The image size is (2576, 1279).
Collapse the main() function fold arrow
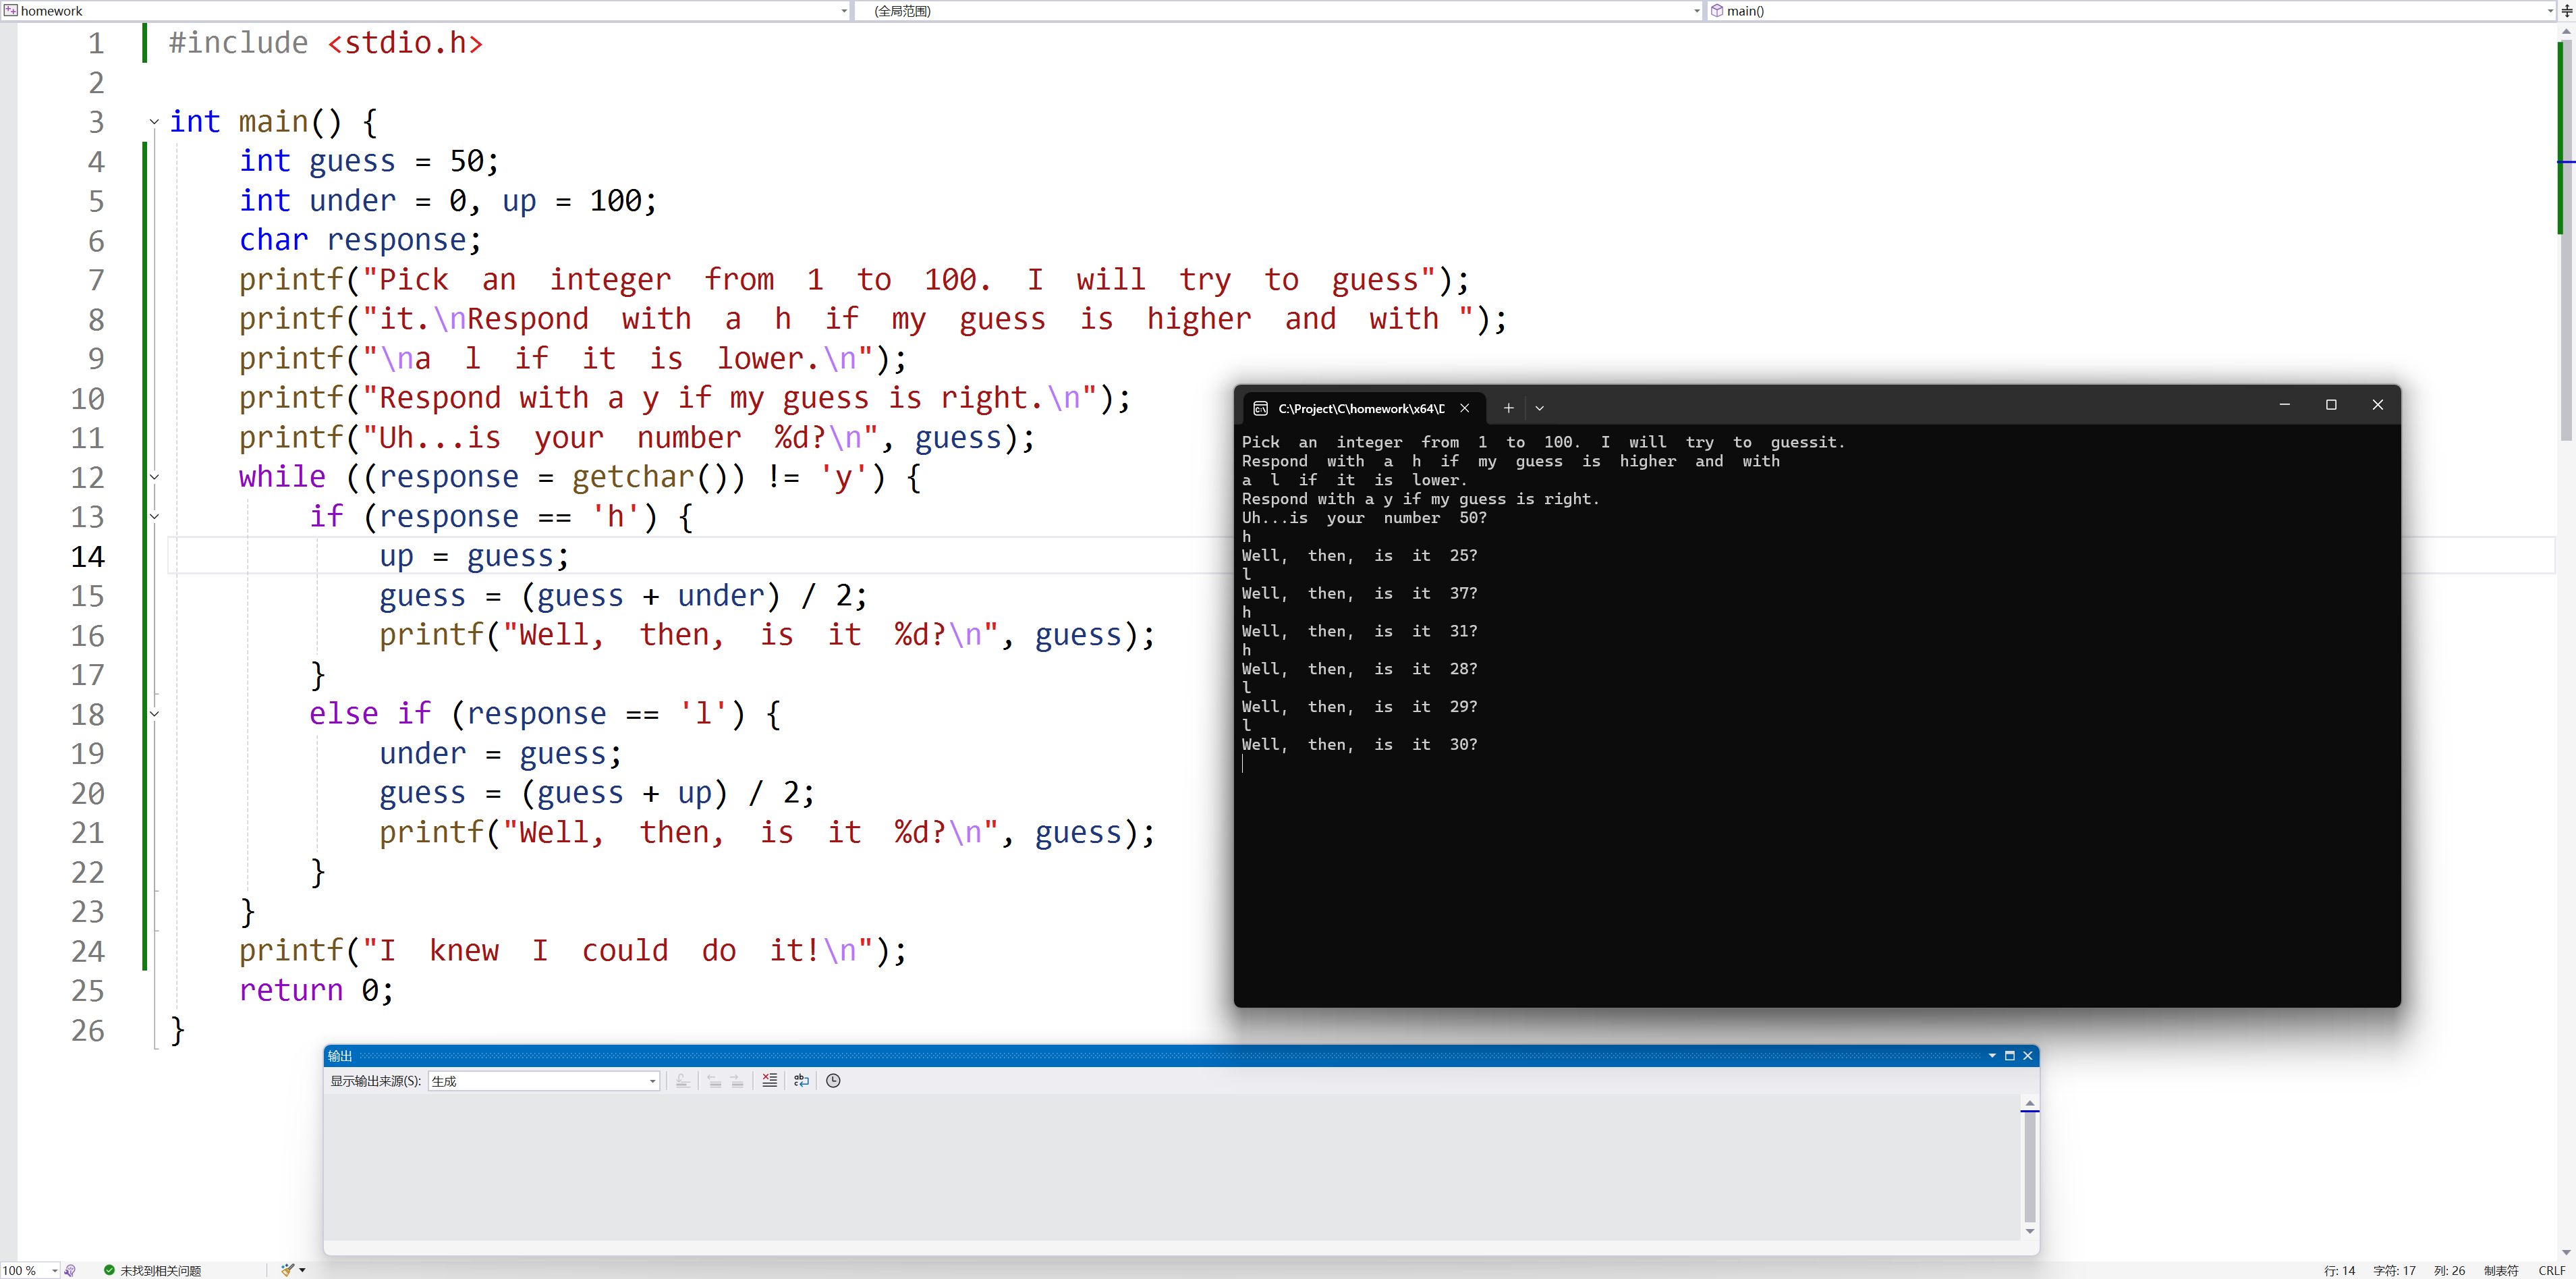click(x=154, y=122)
